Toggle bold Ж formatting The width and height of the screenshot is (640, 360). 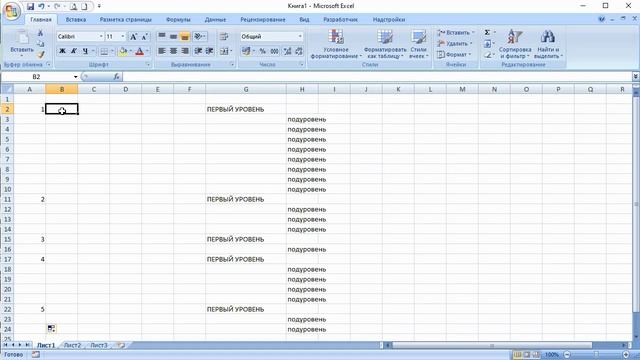tap(62, 51)
